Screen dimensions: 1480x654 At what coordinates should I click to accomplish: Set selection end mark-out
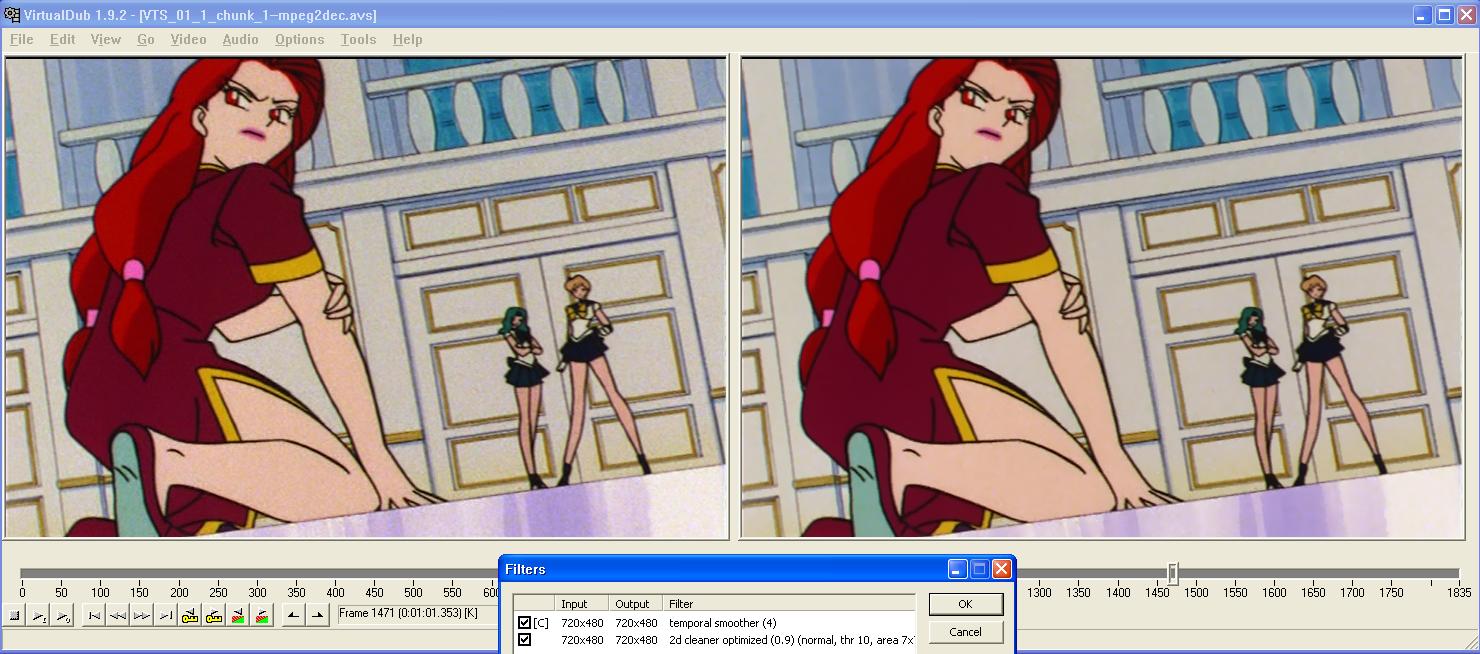pos(318,616)
